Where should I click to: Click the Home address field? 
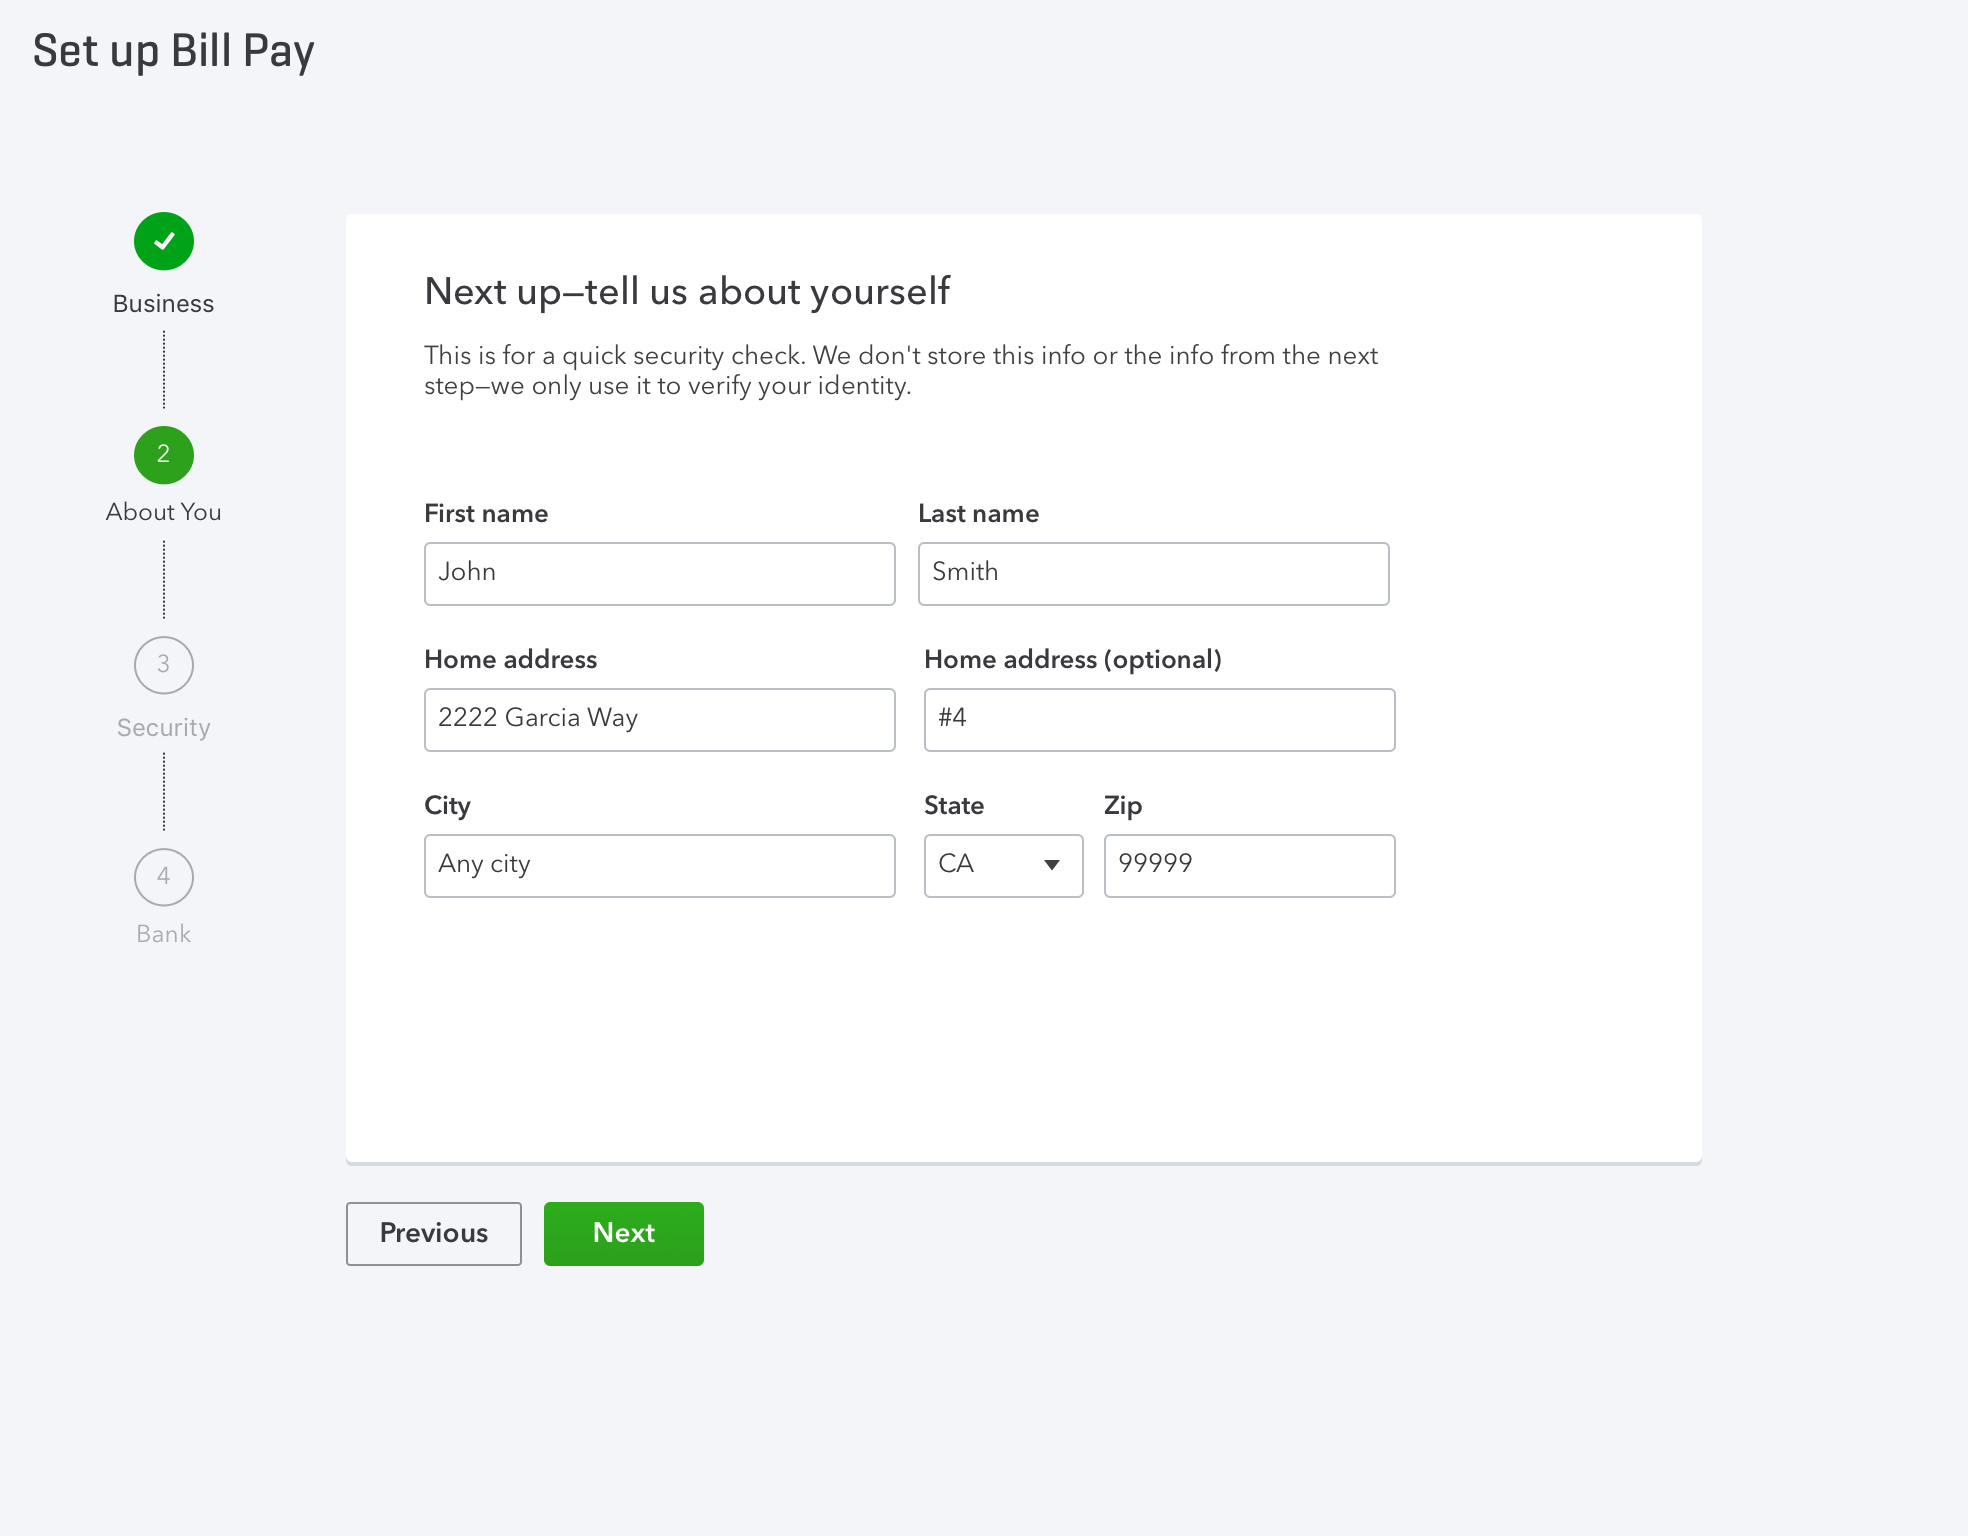[660, 720]
